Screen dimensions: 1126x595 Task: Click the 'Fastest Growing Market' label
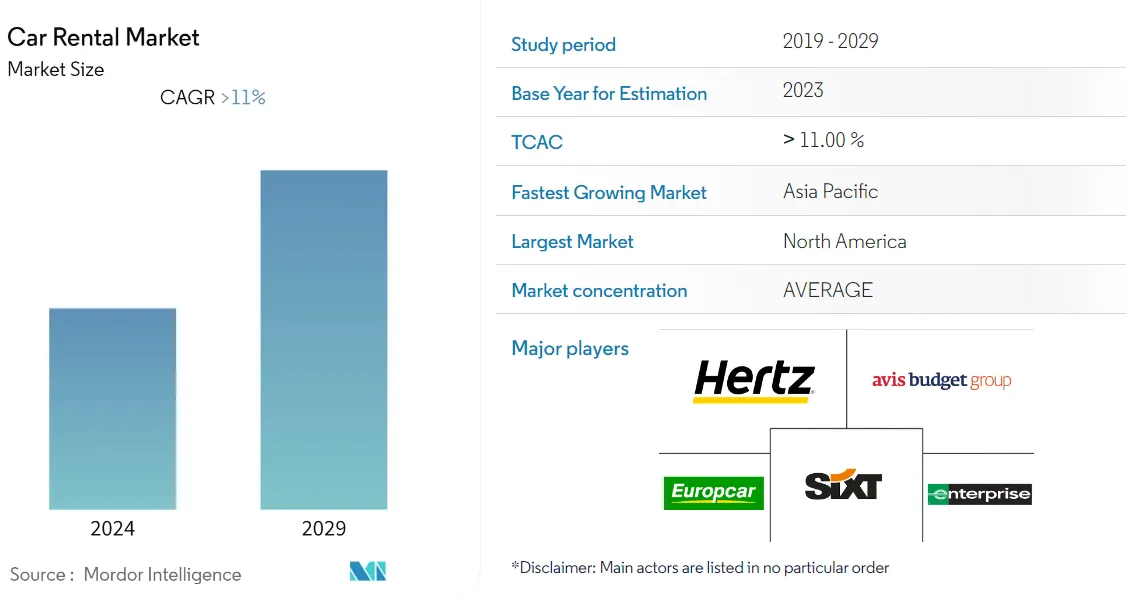(609, 192)
